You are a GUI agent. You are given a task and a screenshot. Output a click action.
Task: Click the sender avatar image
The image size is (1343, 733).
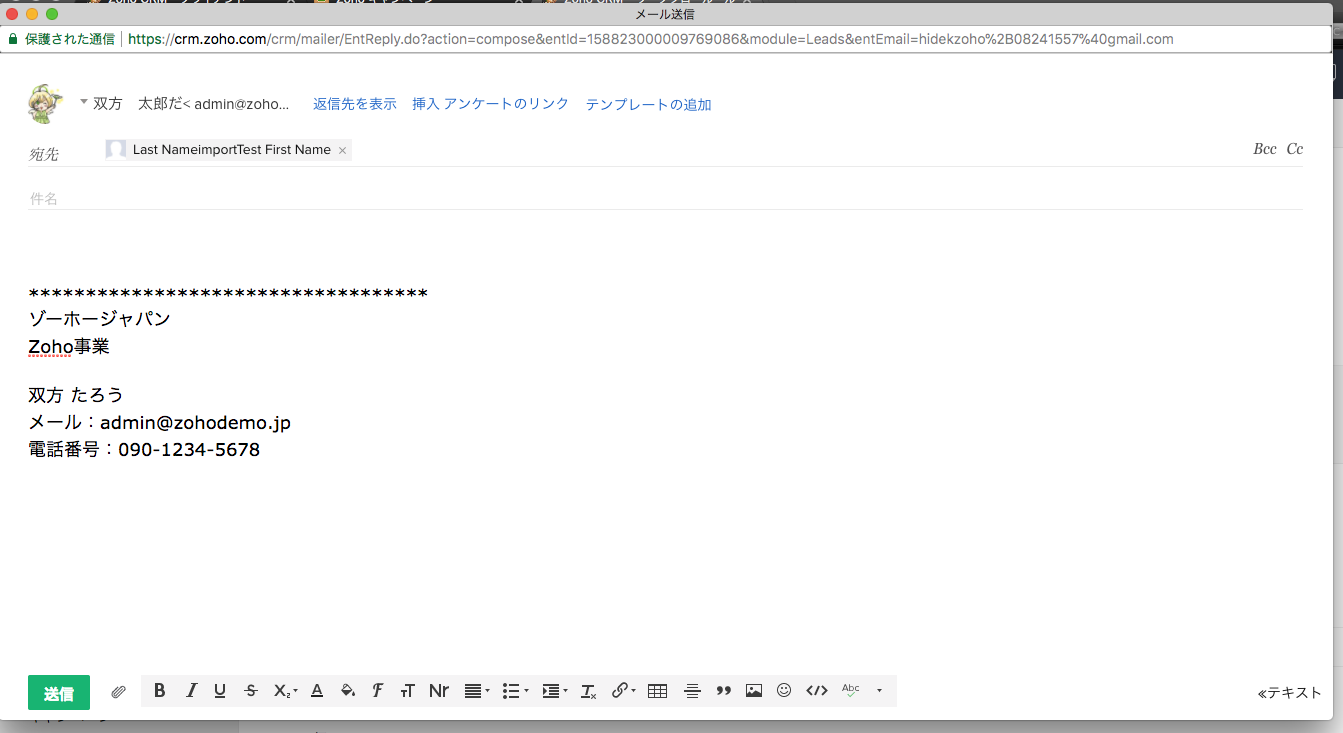(47, 104)
